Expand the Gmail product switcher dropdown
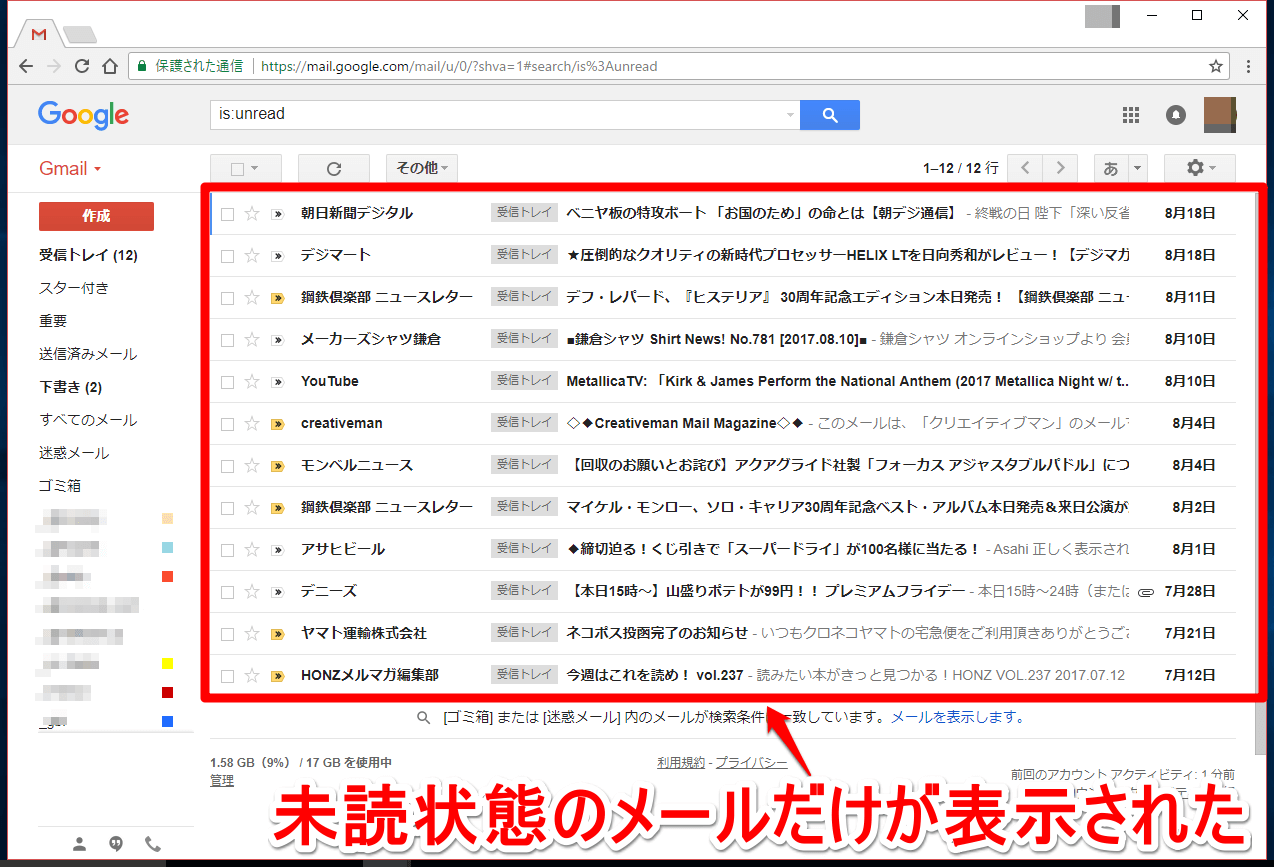1274x867 pixels. tap(70, 169)
